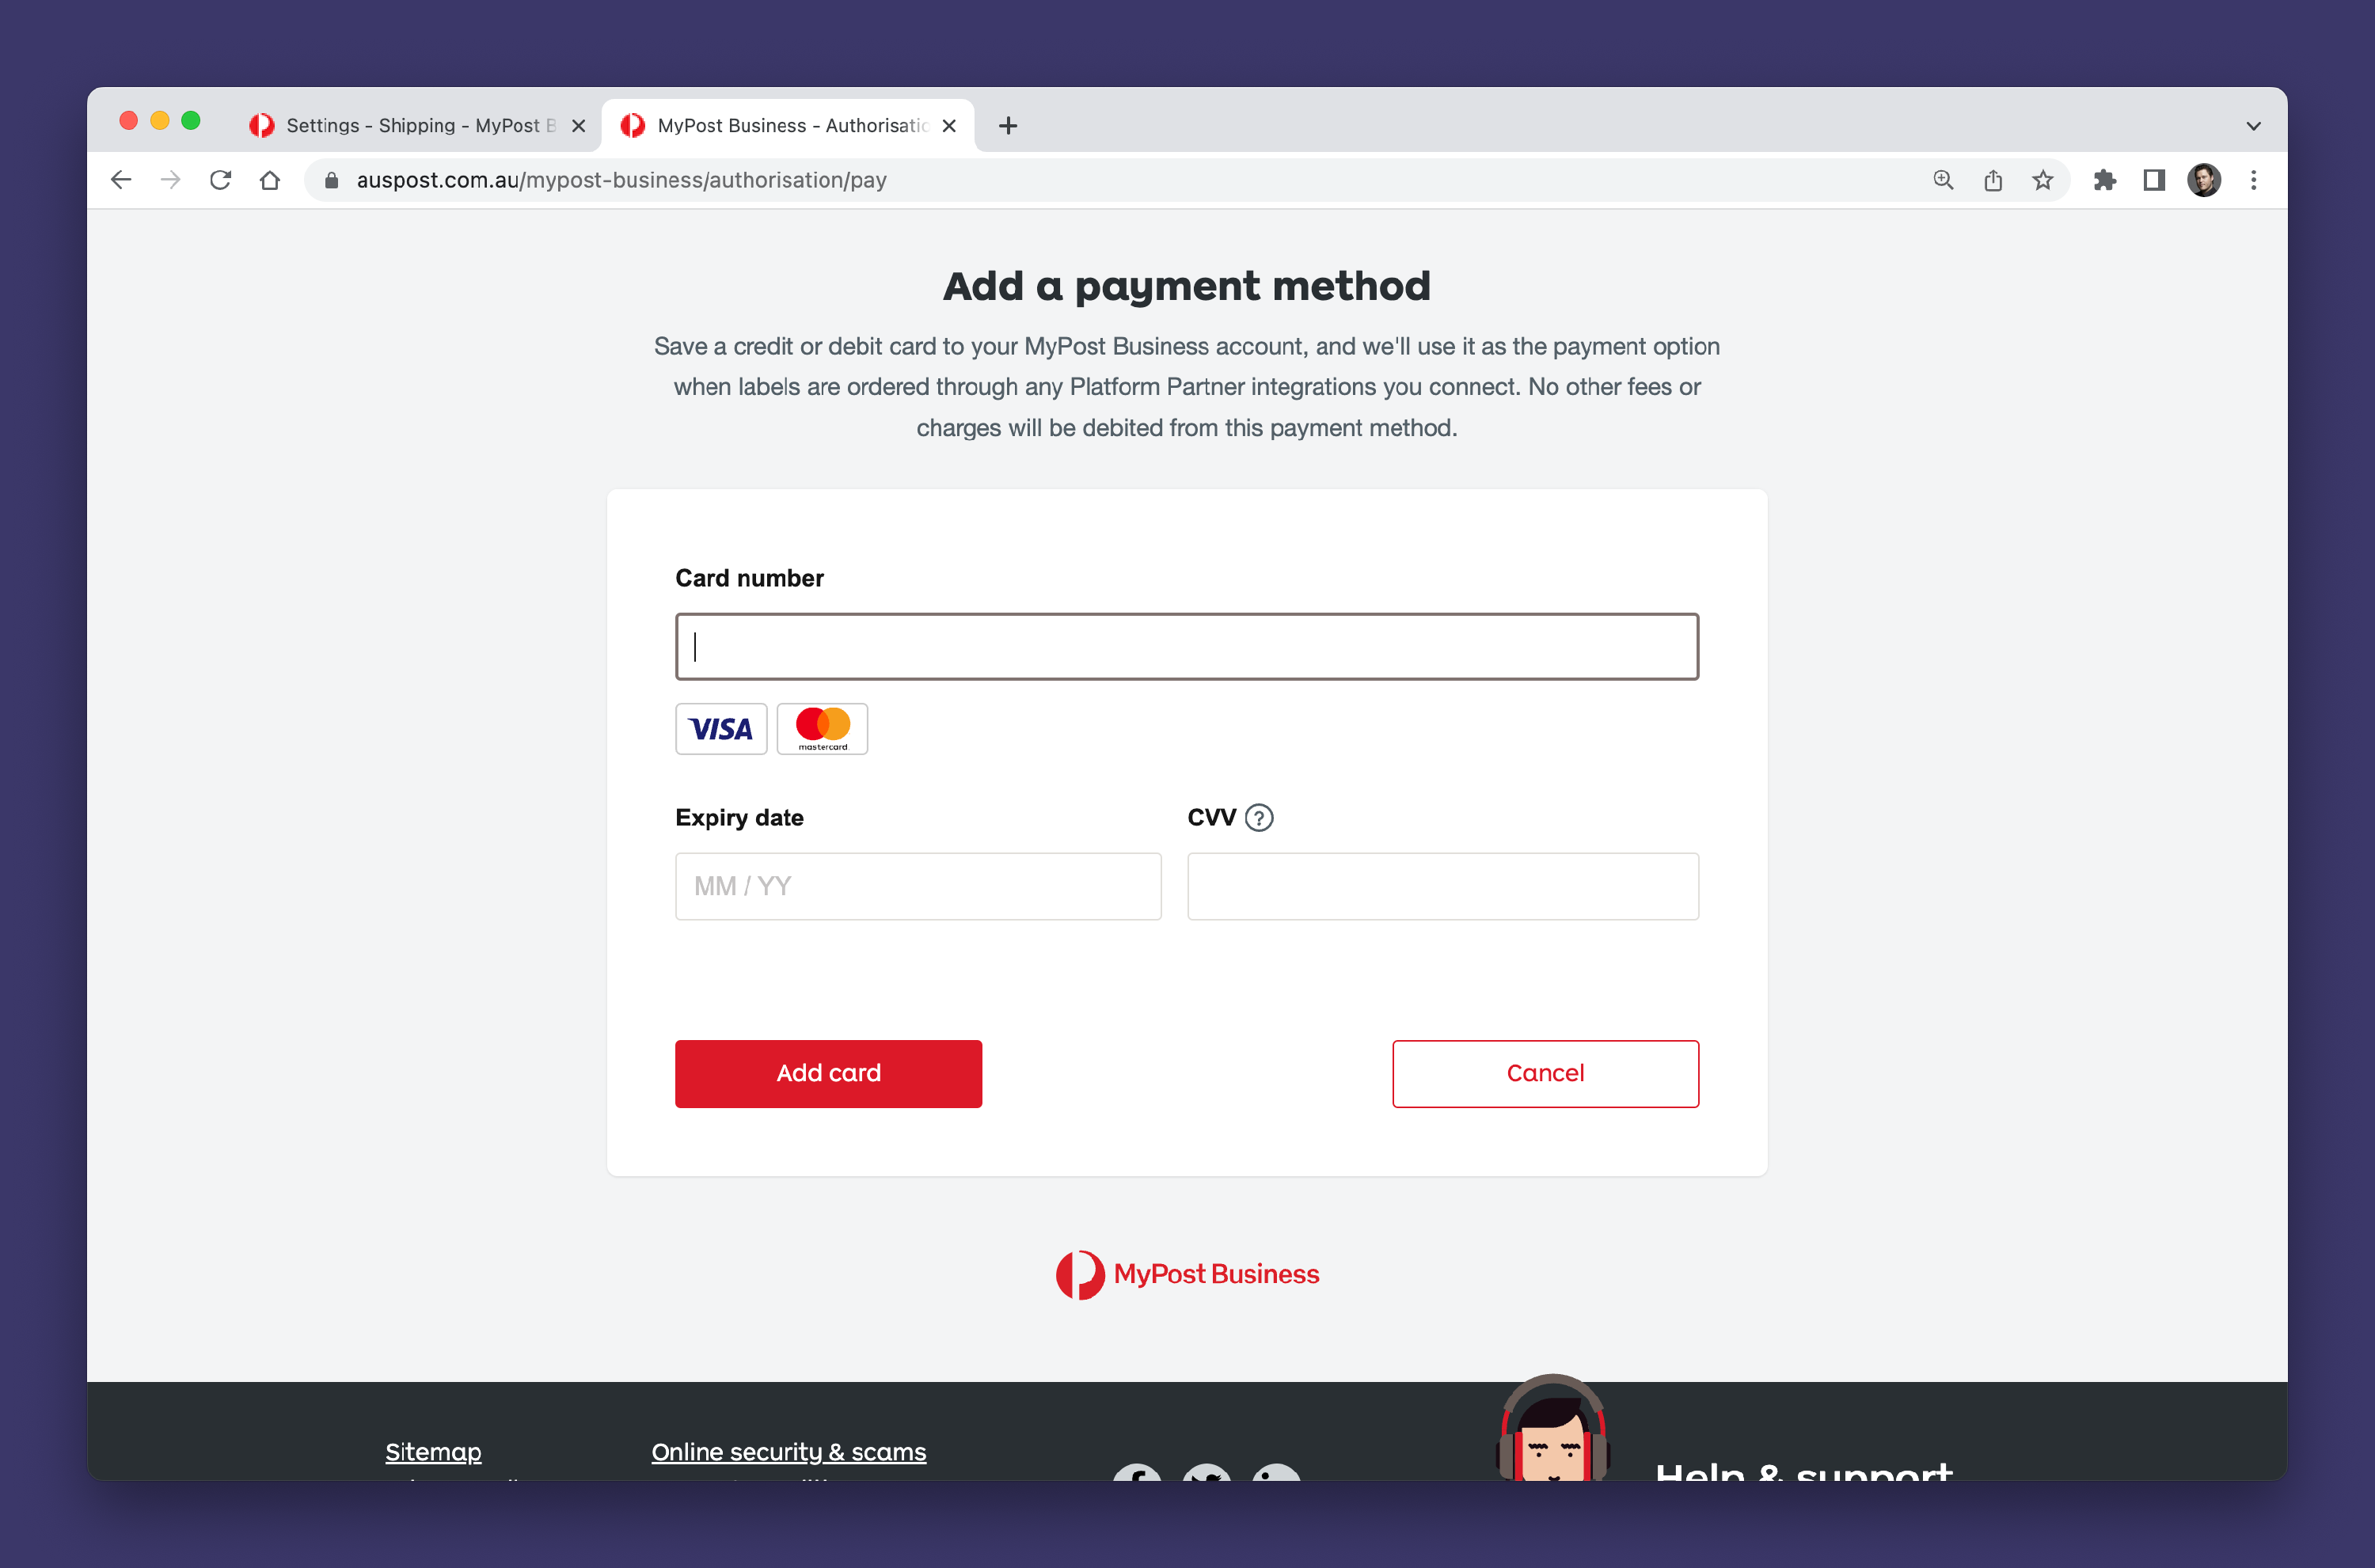Screen dimensions: 2375x1568
Task: Expand the tab search chevron
Action: pyautogui.click(x=2253, y=126)
